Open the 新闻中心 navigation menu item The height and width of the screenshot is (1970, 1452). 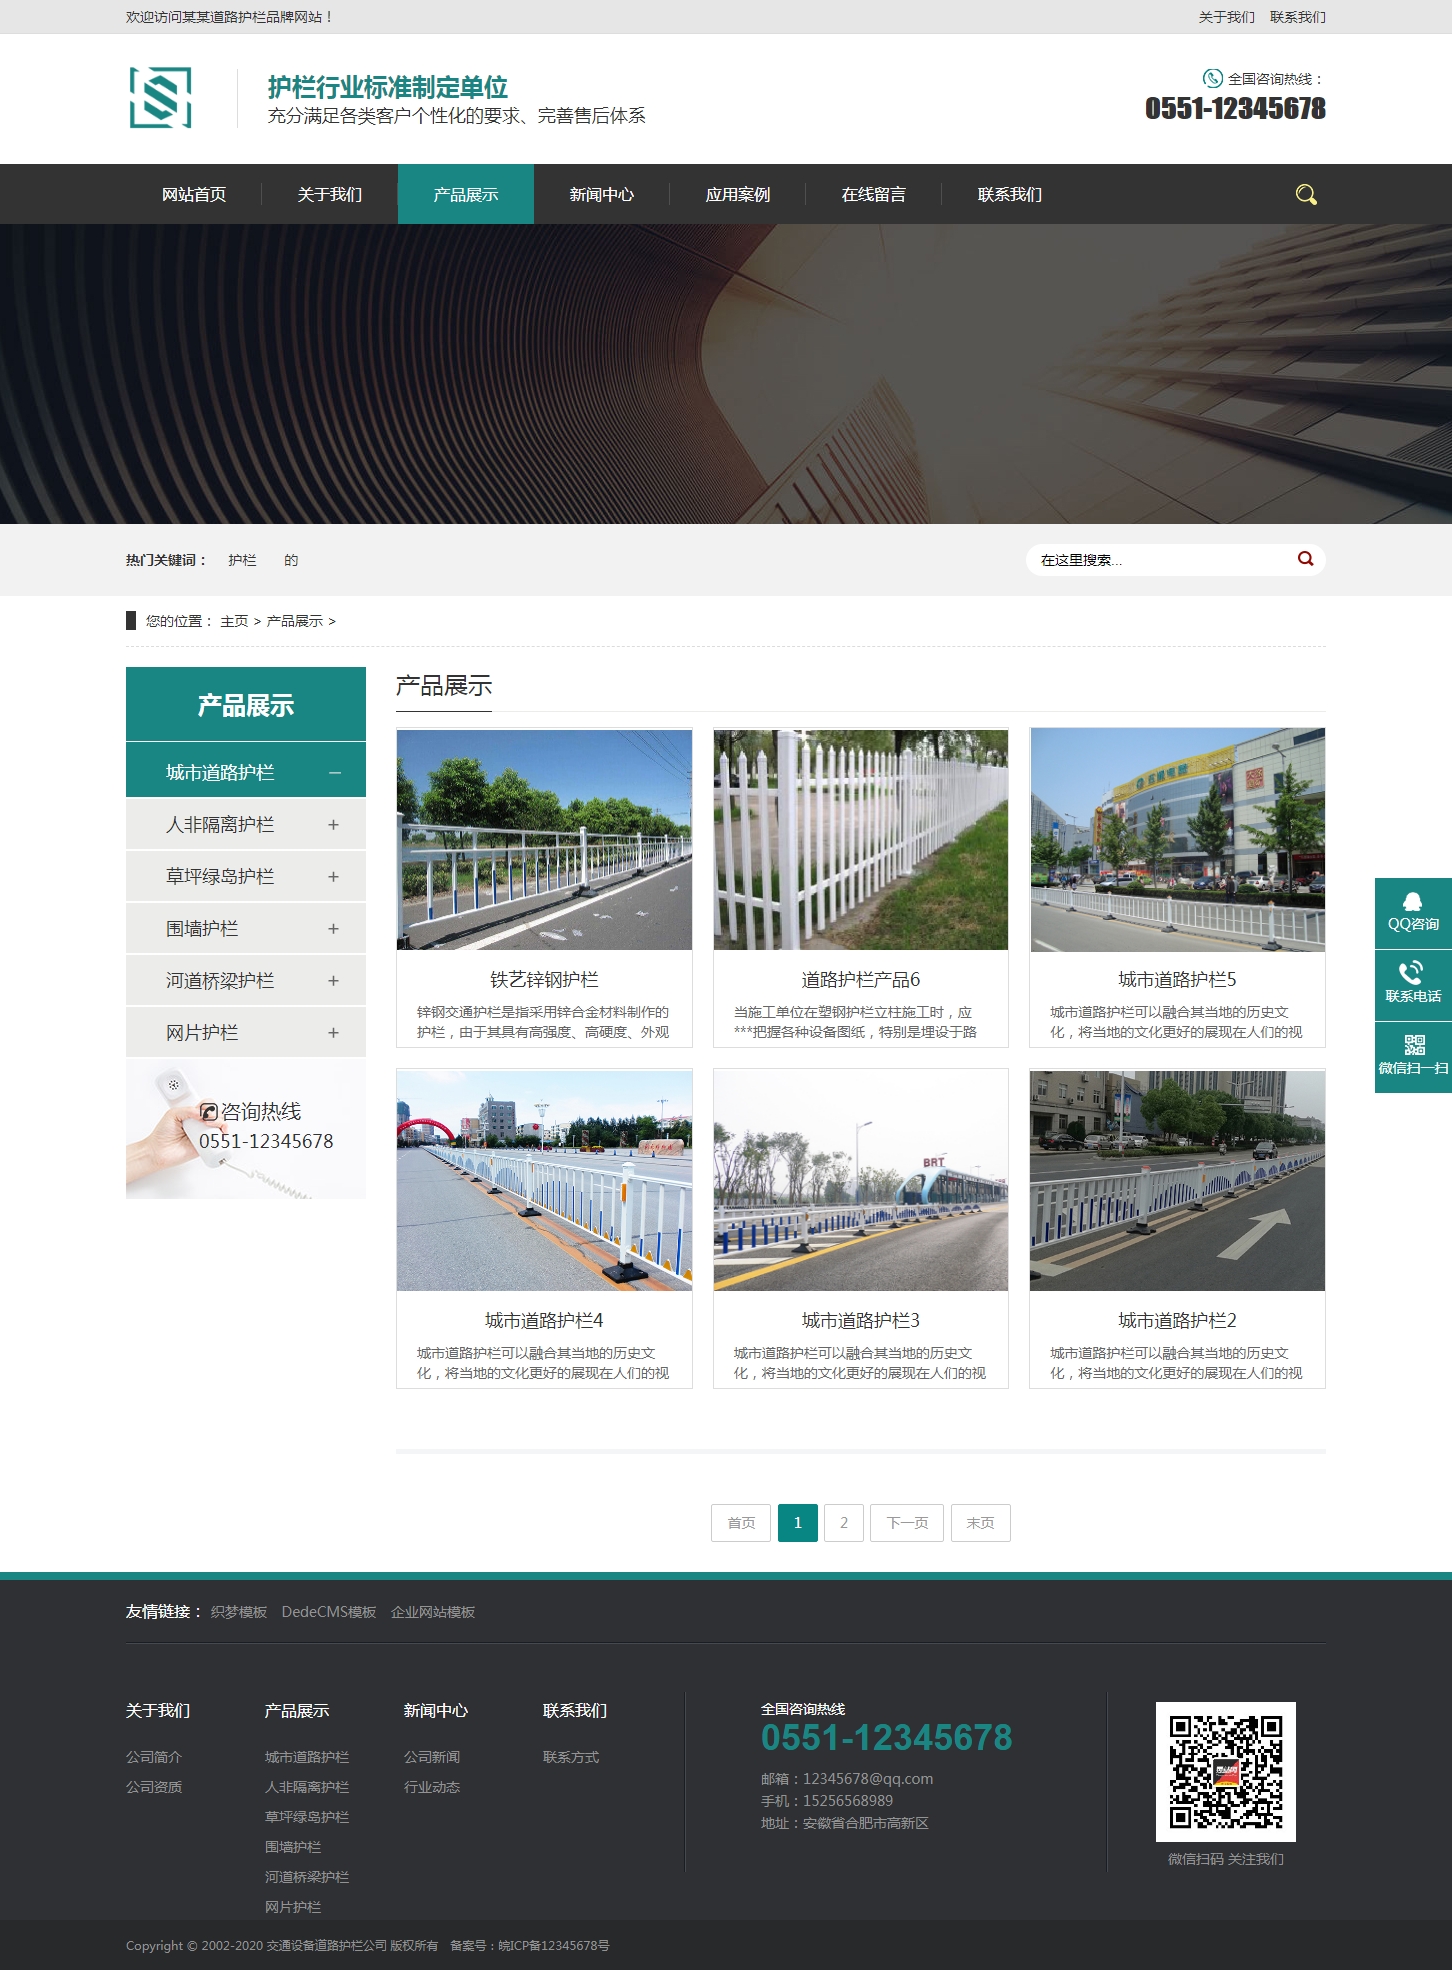click(601, 194)
